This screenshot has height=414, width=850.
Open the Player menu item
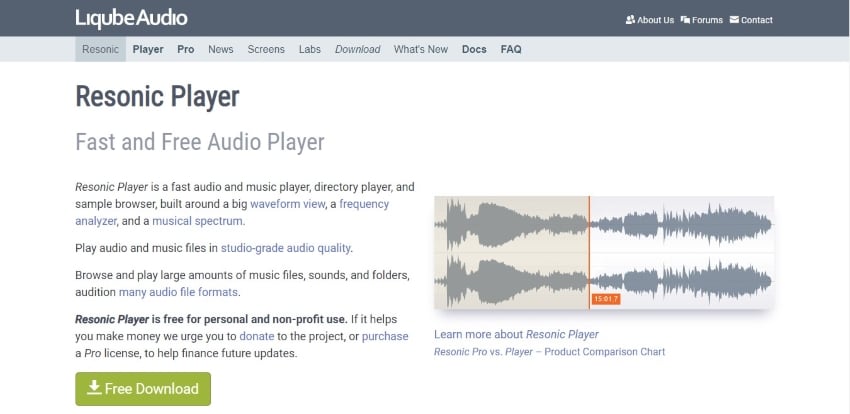click(x=148, y=49)
